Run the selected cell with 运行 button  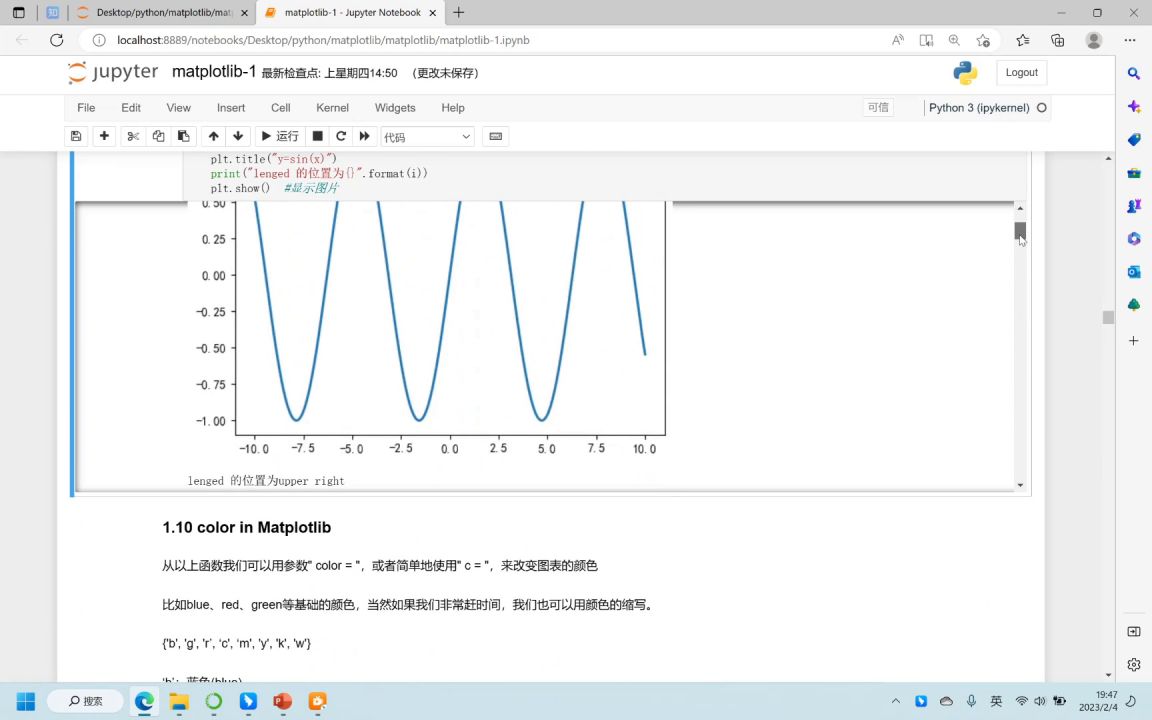pos(279,136)
